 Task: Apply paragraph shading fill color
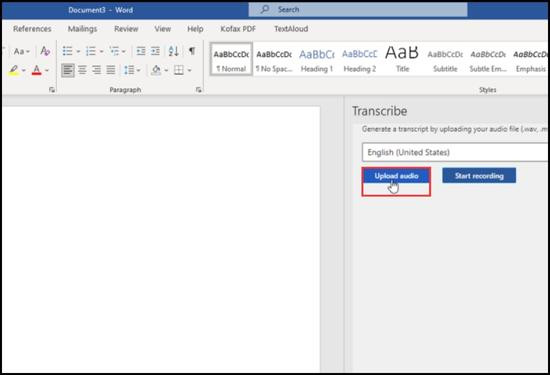tap(156, 70)
